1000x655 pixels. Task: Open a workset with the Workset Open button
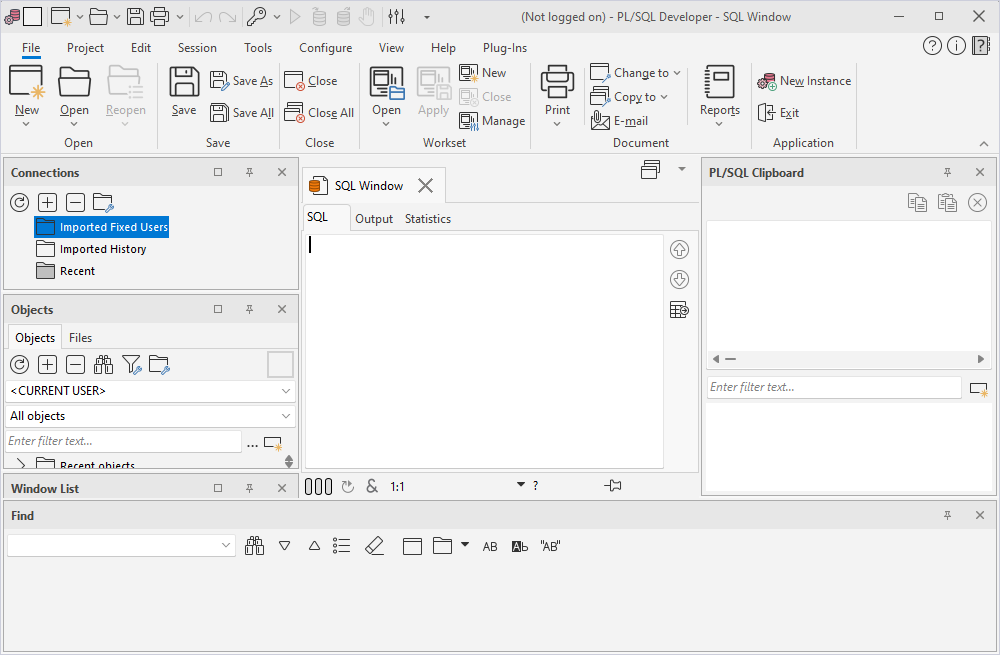click(x=386, y=94)
